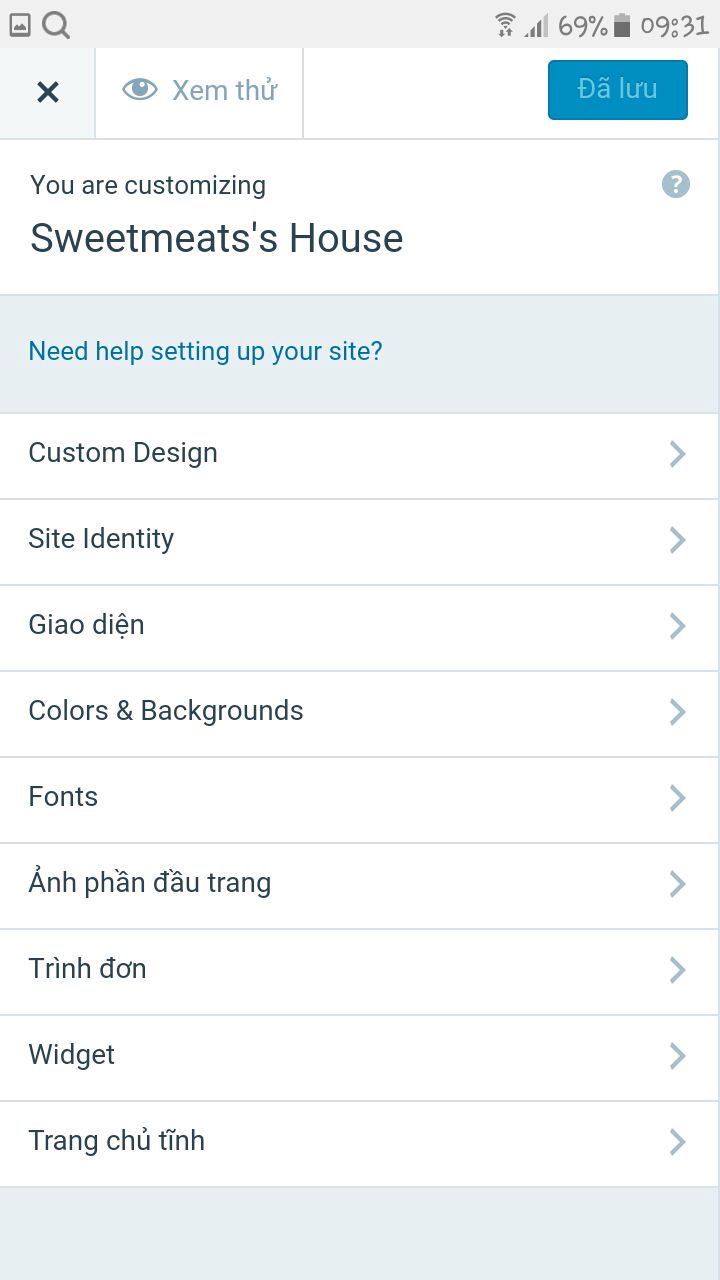The height and width of the screenshot is (1280, 720).
Task: Tap the Wi-Fi icon in status bar
Action: click(x=506, y=25)
